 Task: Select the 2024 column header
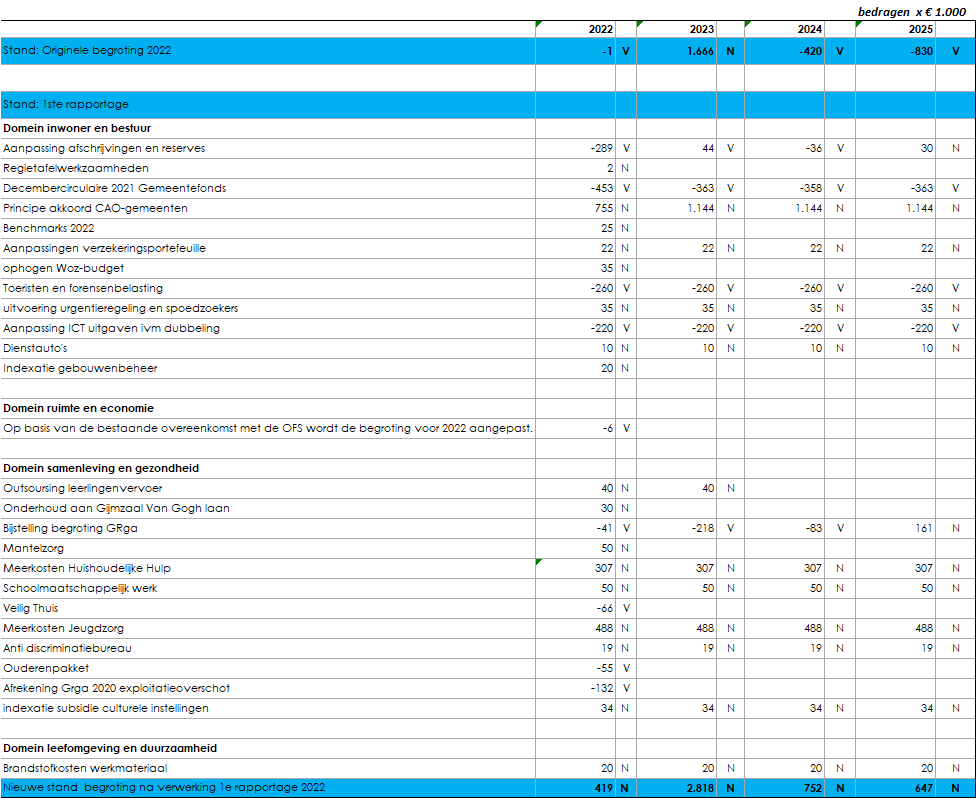coord(810,29)
